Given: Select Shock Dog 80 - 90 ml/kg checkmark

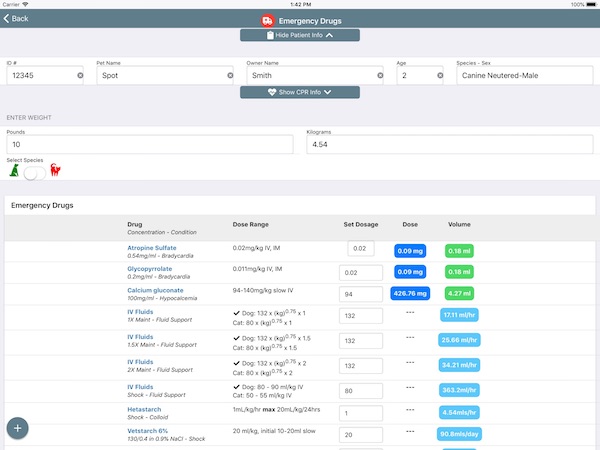Looking at the screenshot, I should 236,387.
